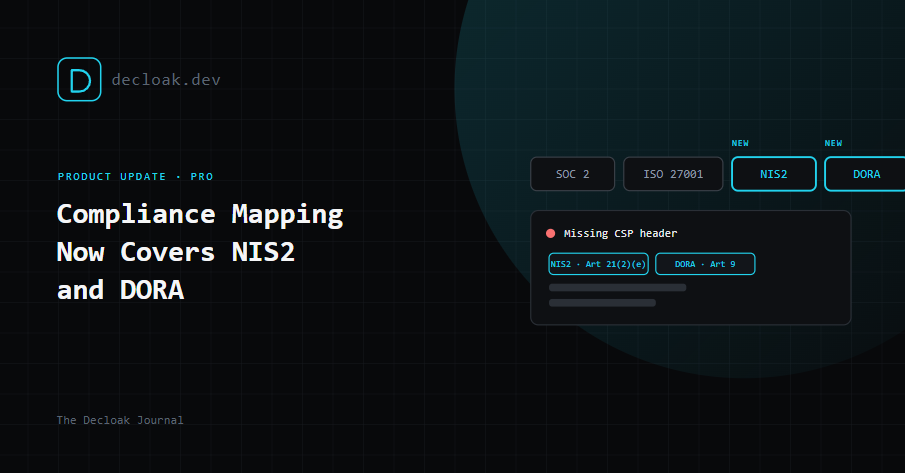Click the NEW badge above DORA
This screenshot has height=473, width=905.
(x=833, y=143)
